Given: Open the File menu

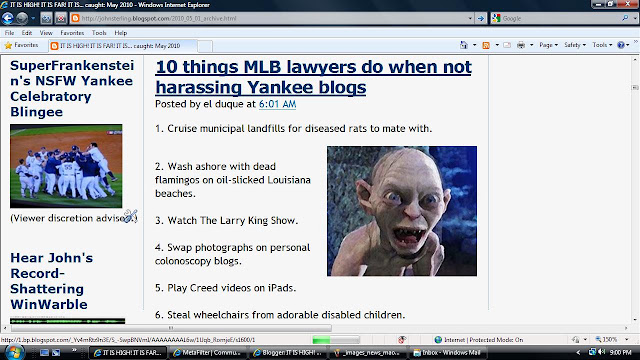Looking at the screenshot, I should [x=9, y=33].
